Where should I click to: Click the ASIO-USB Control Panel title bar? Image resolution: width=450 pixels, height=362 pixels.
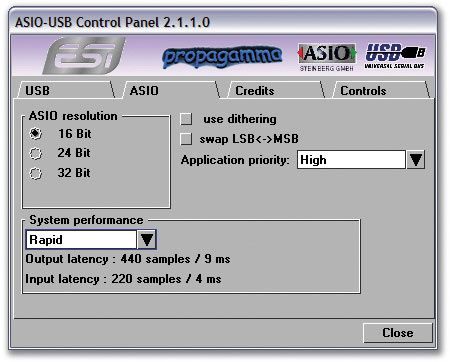tap(223, 22)
